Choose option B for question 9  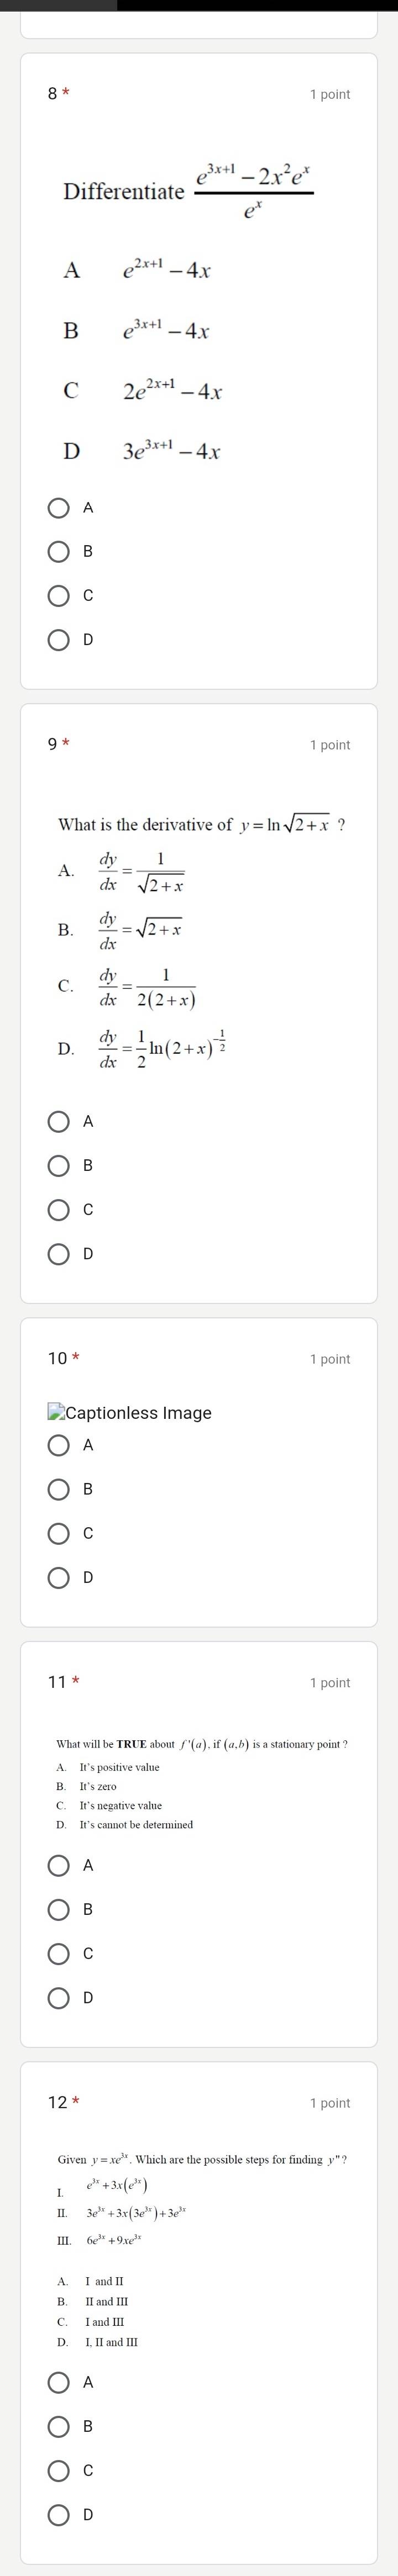pos(60,1165)
